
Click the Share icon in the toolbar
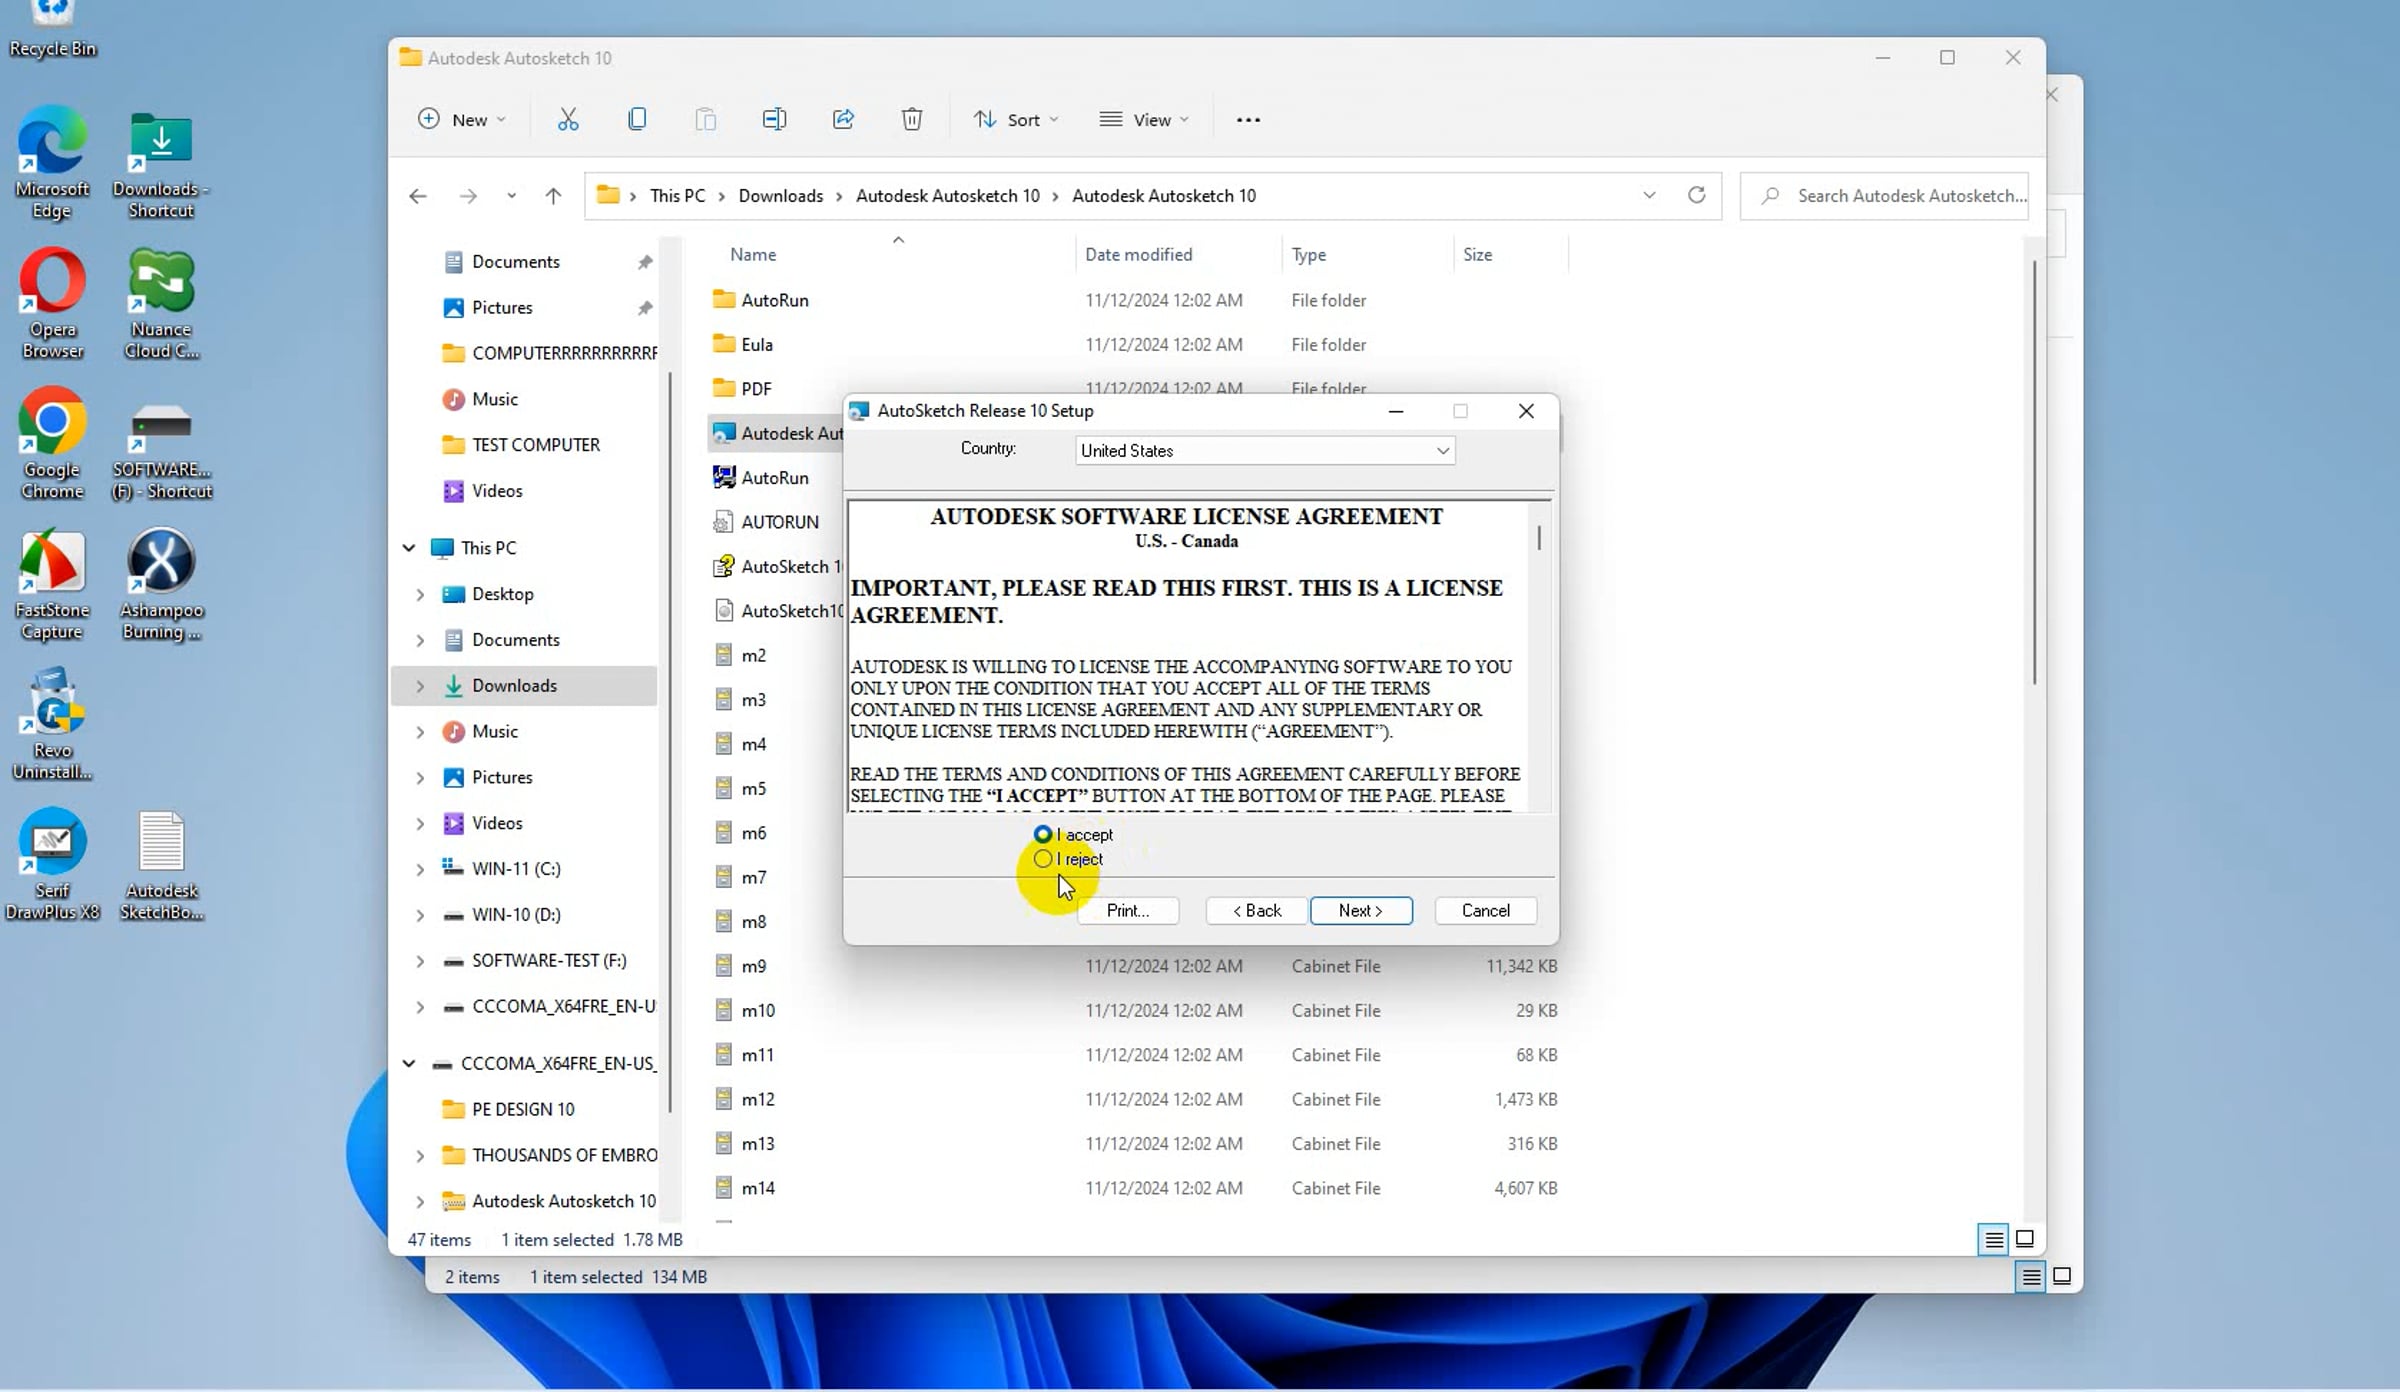(x=843, y=118)
